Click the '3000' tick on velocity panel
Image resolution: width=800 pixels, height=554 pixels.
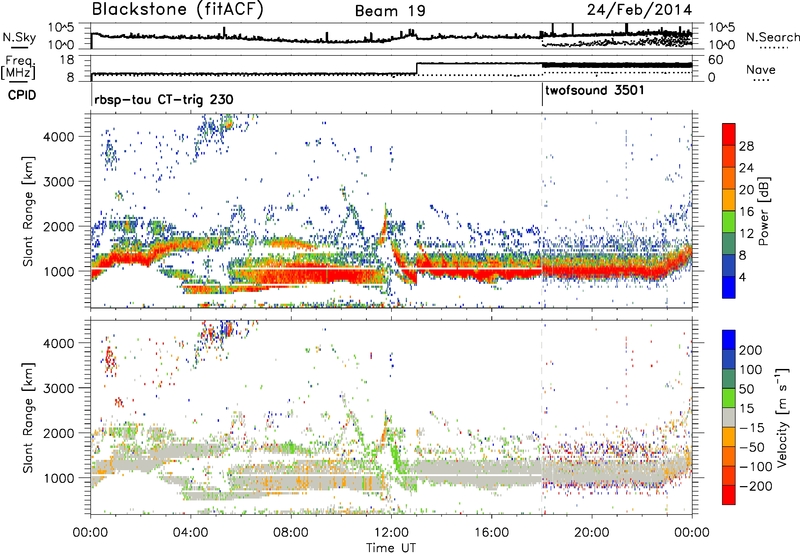58,388
